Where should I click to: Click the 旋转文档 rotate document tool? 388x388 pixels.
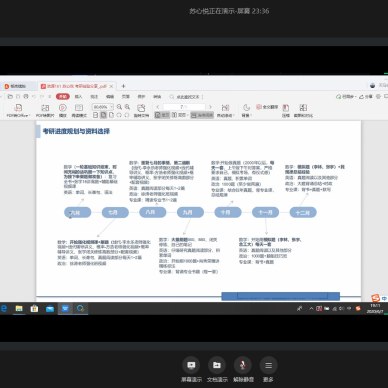[141, 111]
